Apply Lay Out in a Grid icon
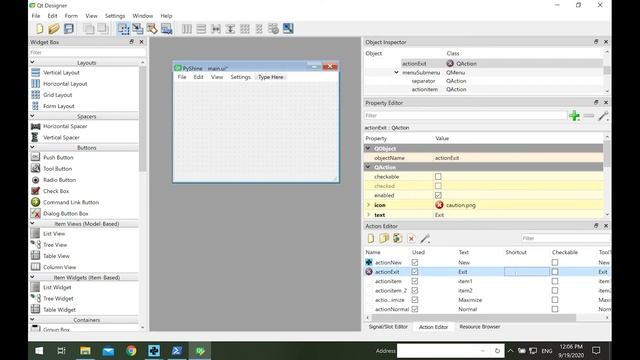 [245, 29]
